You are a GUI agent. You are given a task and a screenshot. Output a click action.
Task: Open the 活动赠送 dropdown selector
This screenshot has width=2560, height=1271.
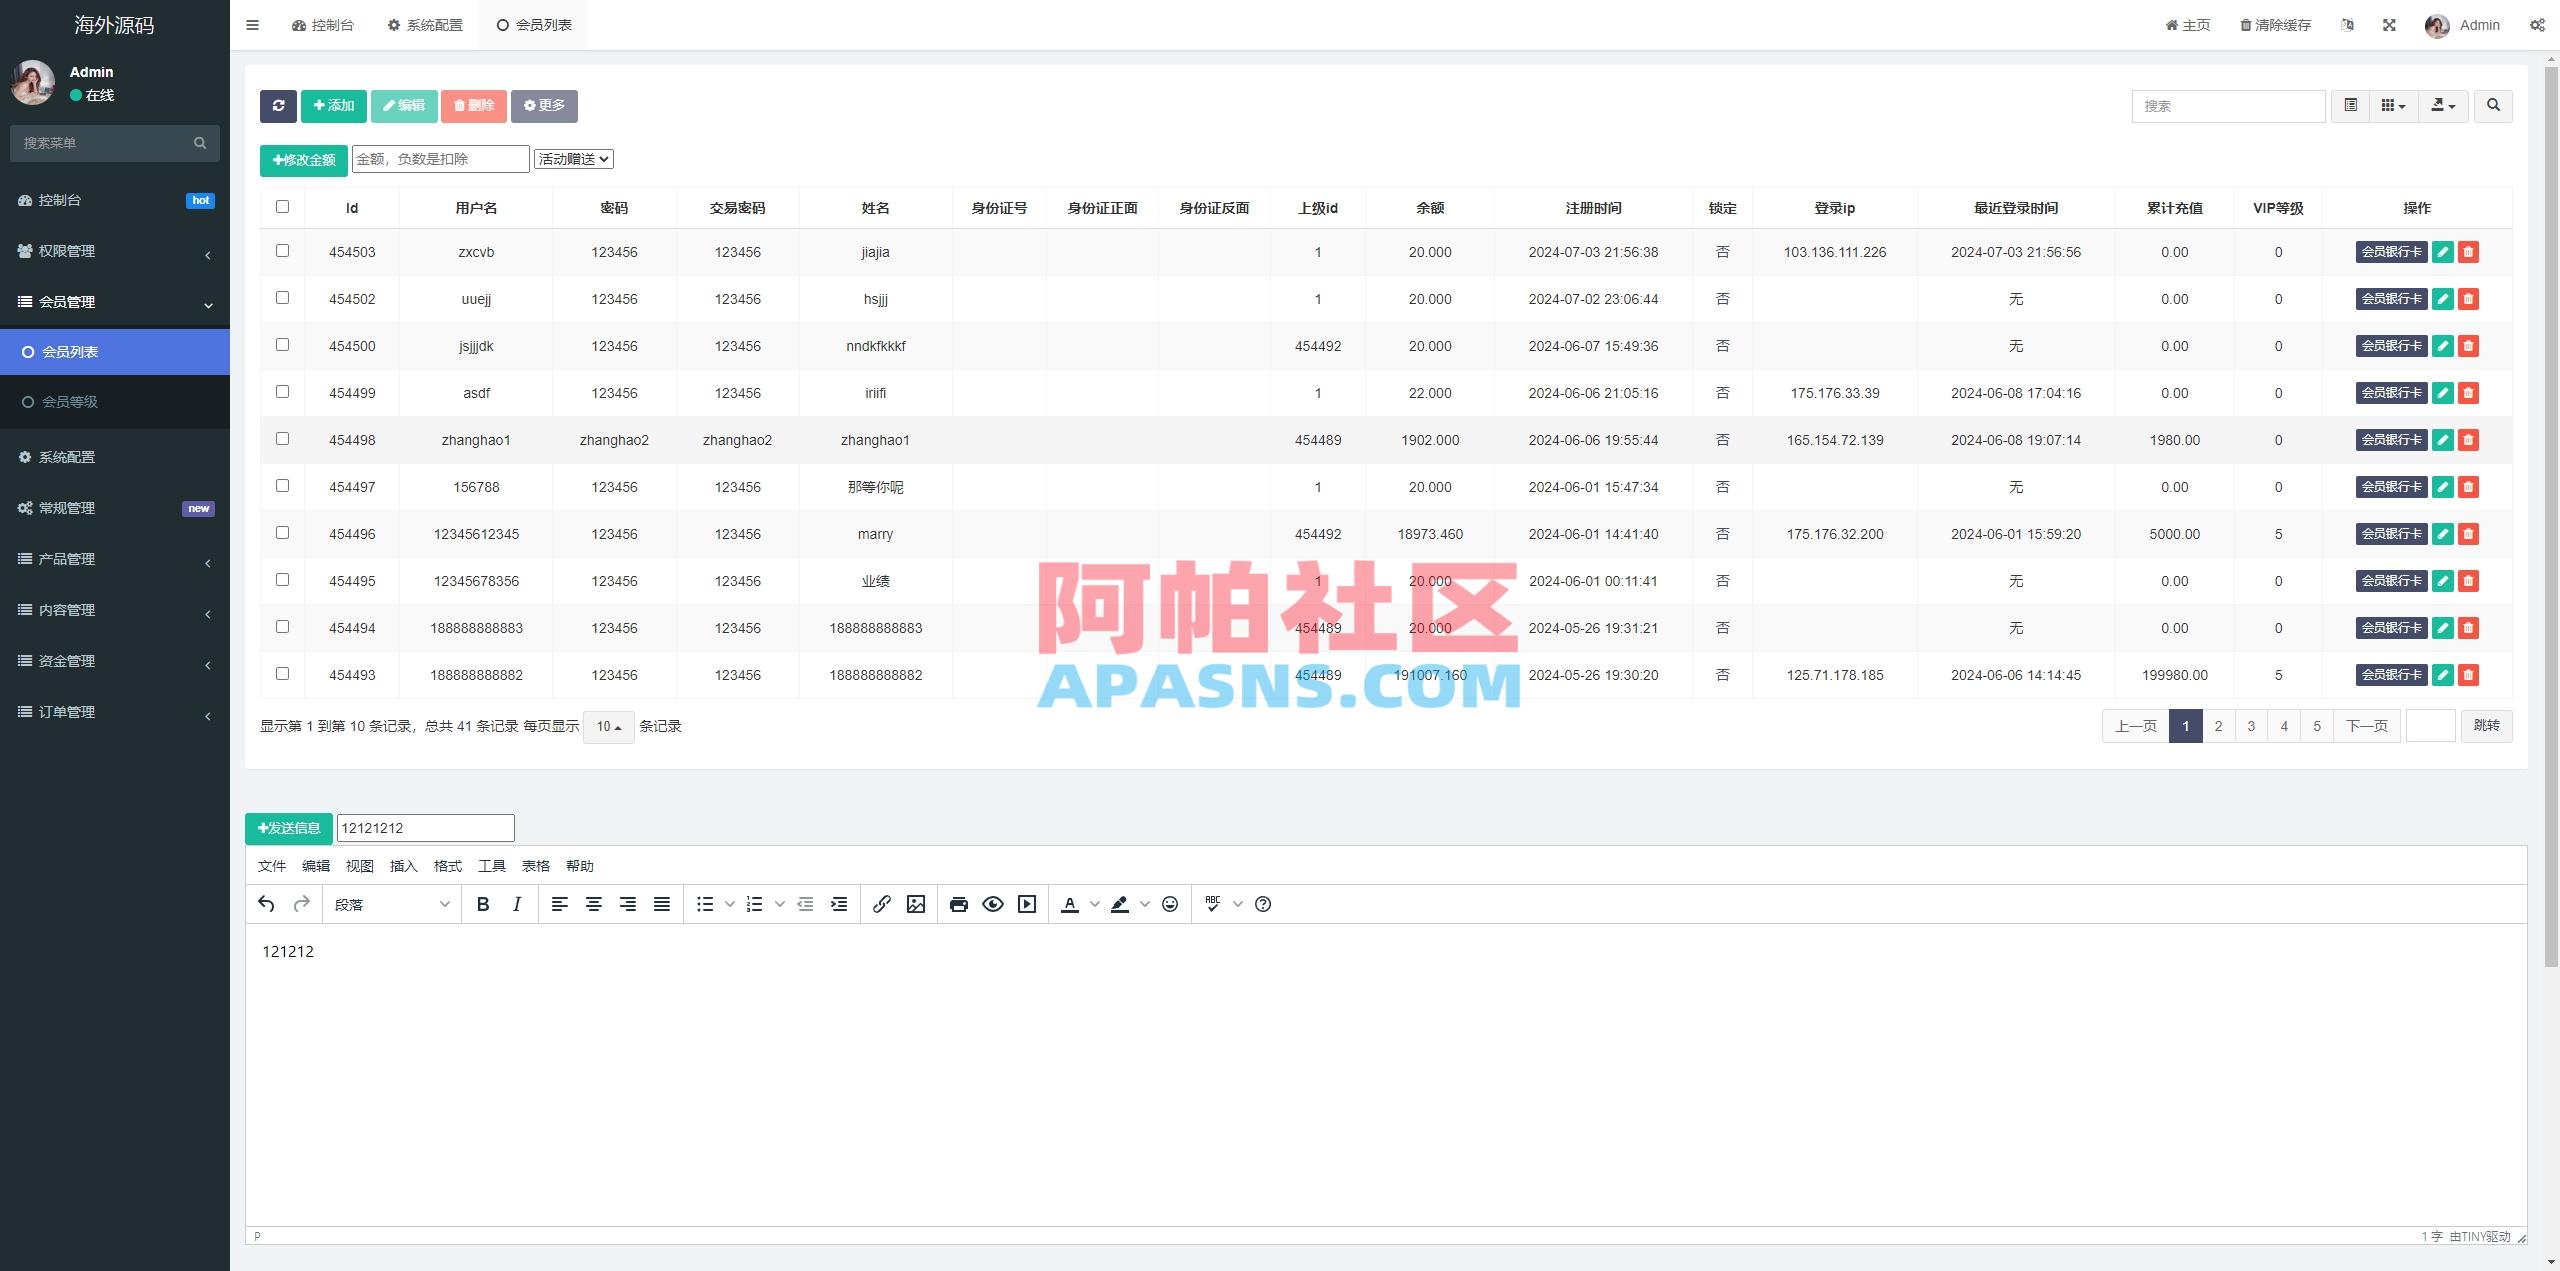pos(574,158)
